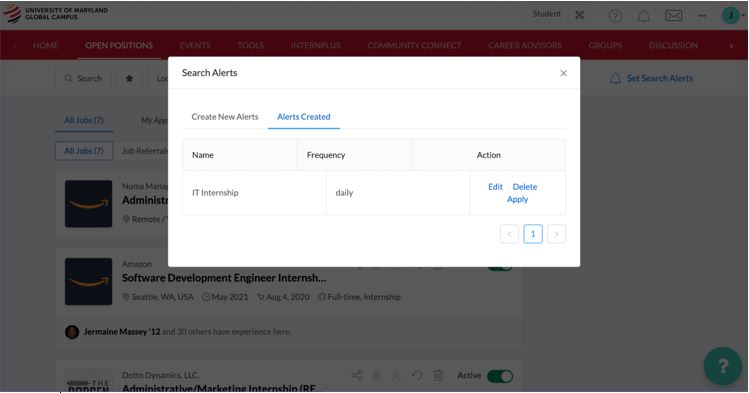Open the Groups nav item

605,45
